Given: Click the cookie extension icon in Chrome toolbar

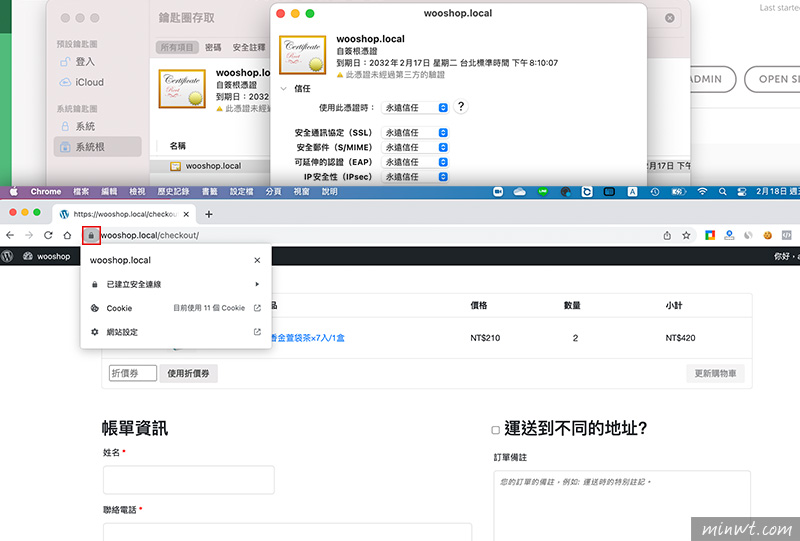Looking at the screenshot, I should [x=767, y=235].
